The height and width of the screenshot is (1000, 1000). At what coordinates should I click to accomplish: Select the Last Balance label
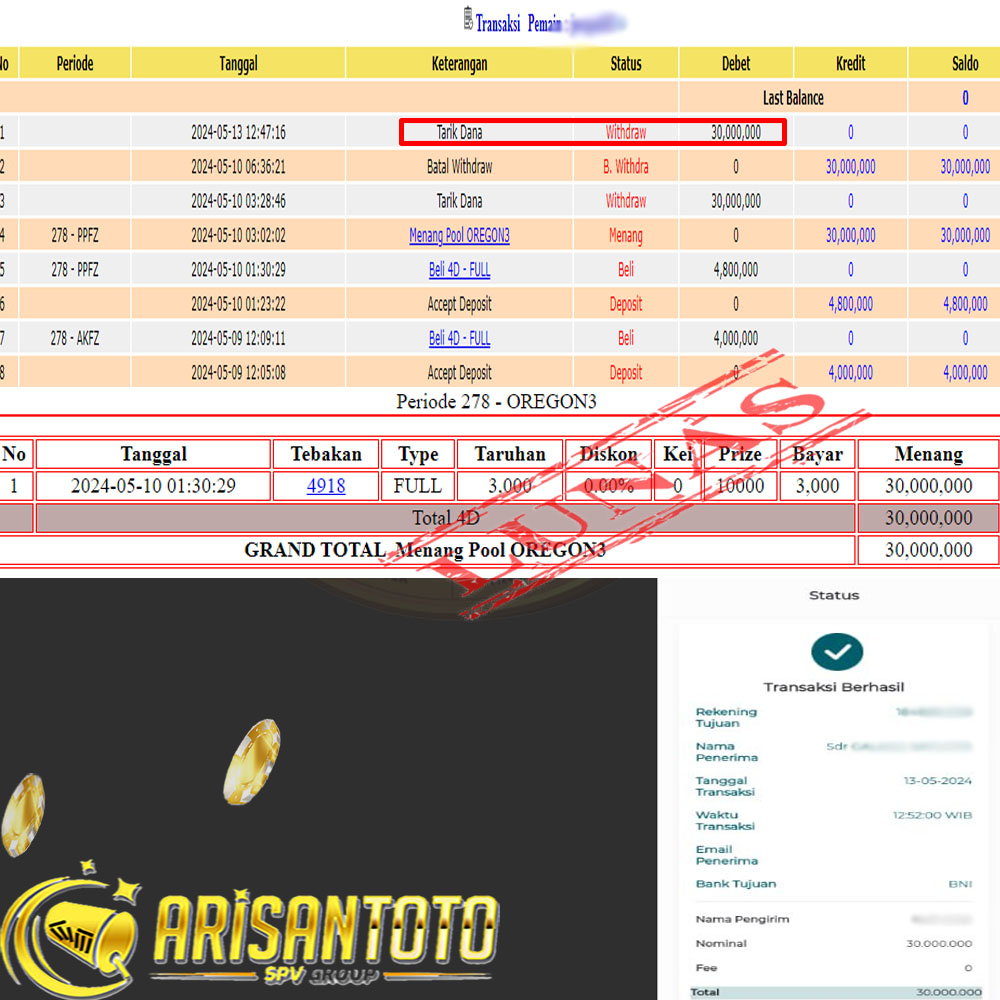coord(793,98)
